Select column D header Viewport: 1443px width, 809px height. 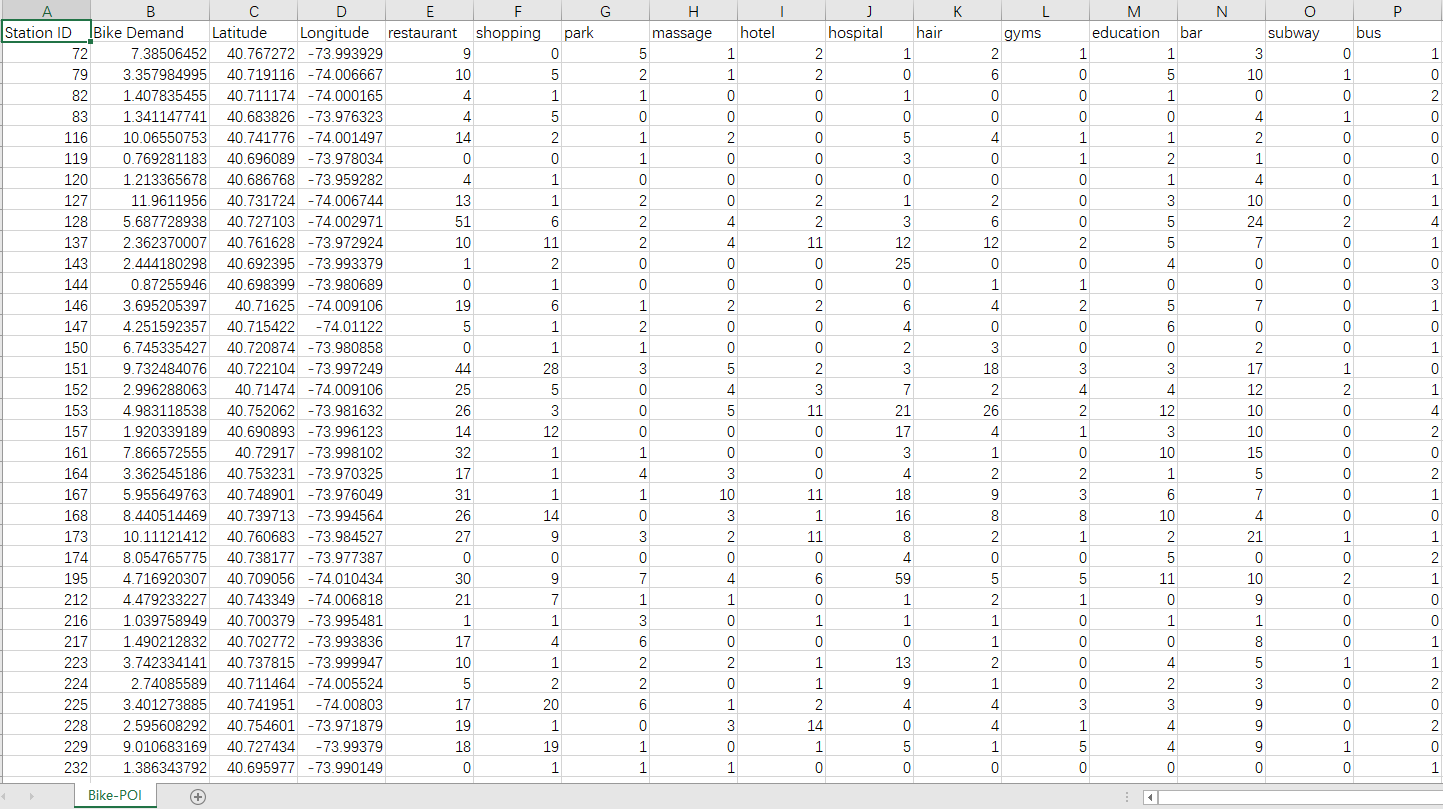coord(342,11)
